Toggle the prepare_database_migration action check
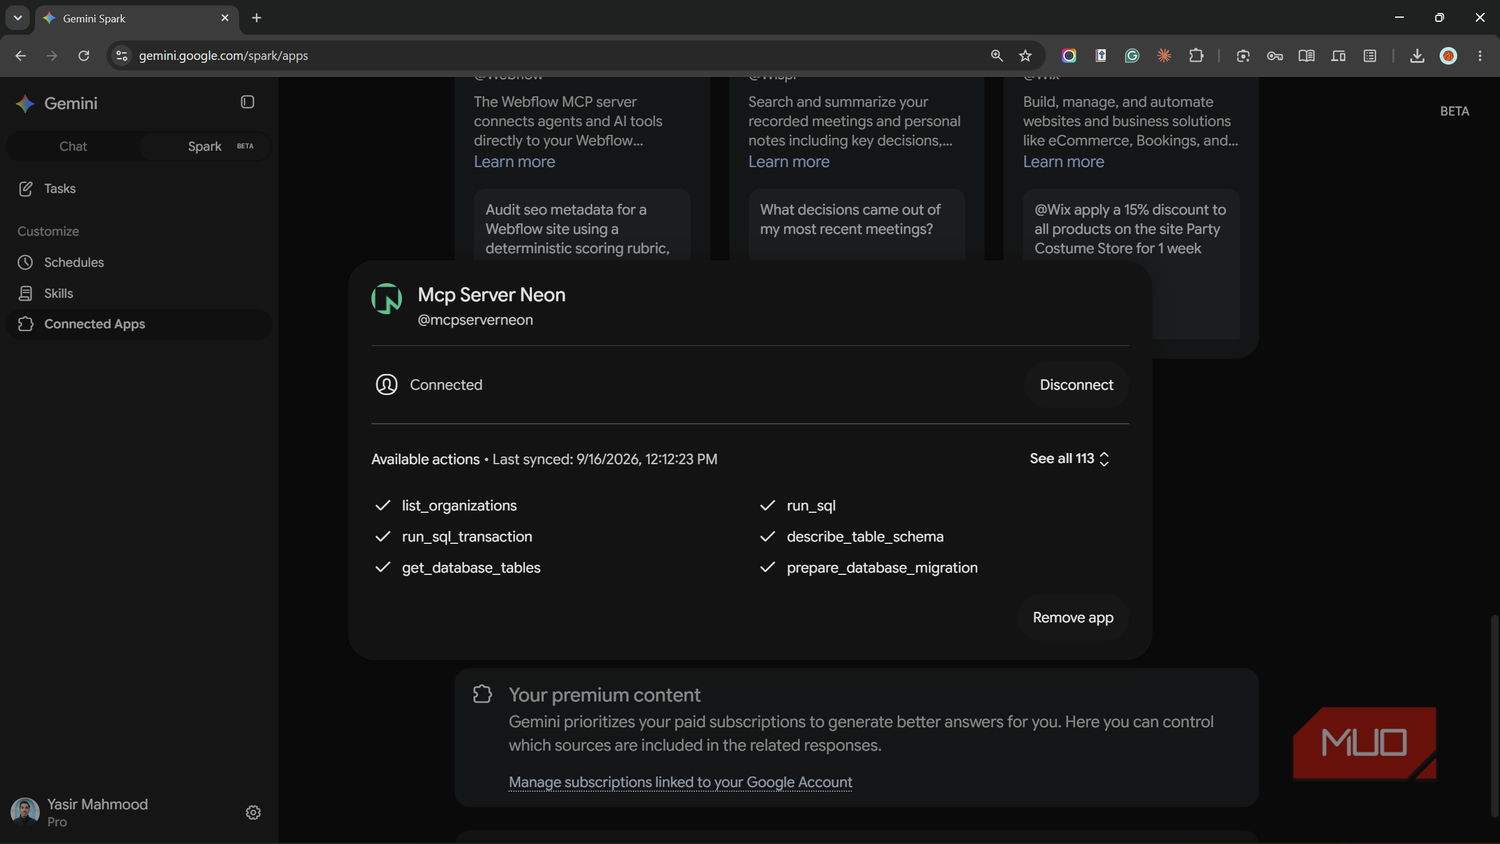Image resolution: width=1500 pixels, height=844 pixels. pyautogui.click(x=767, y=568)
